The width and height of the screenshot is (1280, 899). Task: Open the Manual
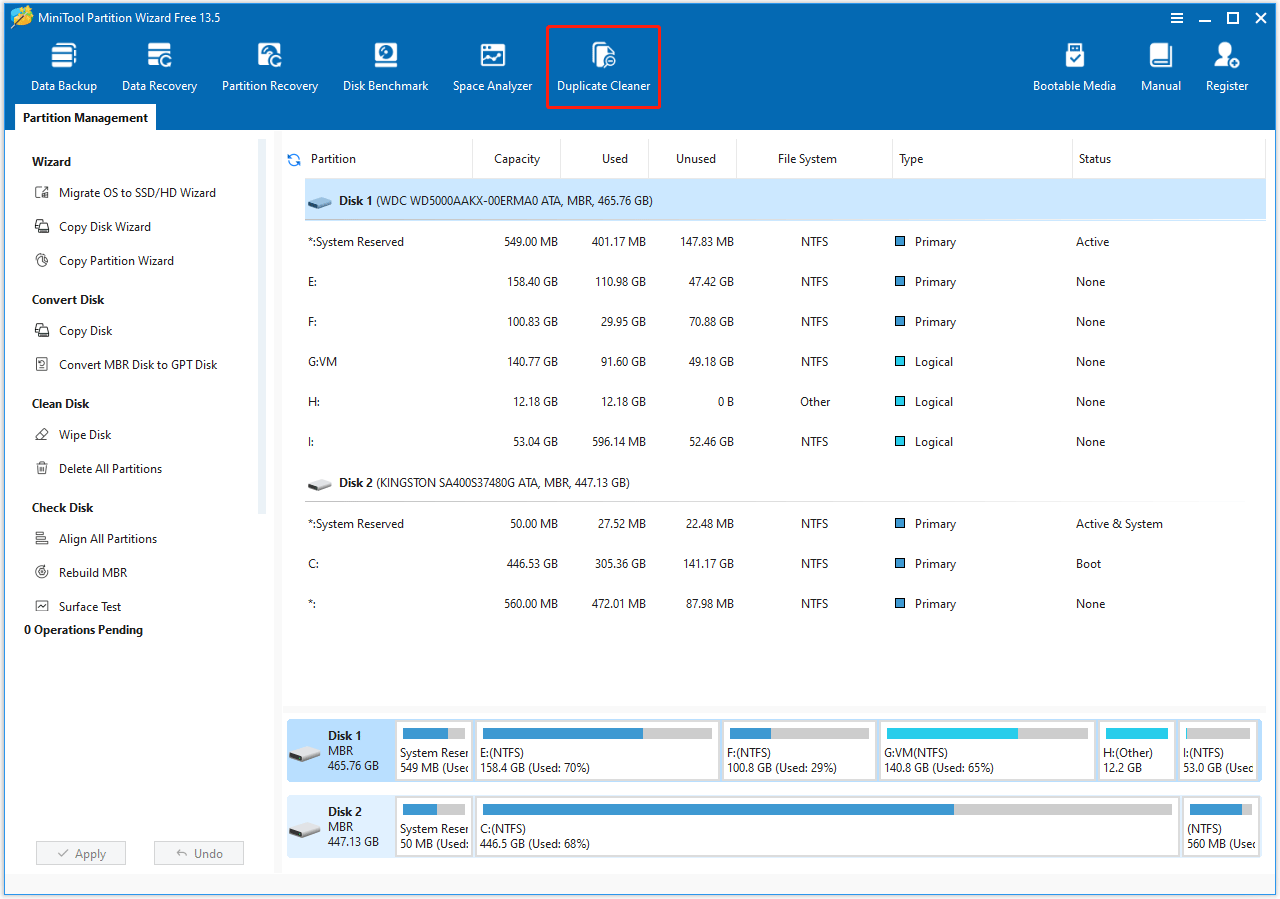pos(1160,65)
